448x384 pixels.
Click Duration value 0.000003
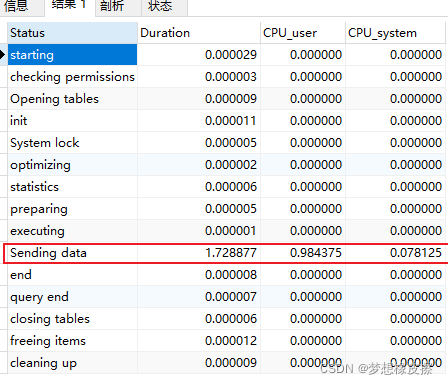[231, 77]
